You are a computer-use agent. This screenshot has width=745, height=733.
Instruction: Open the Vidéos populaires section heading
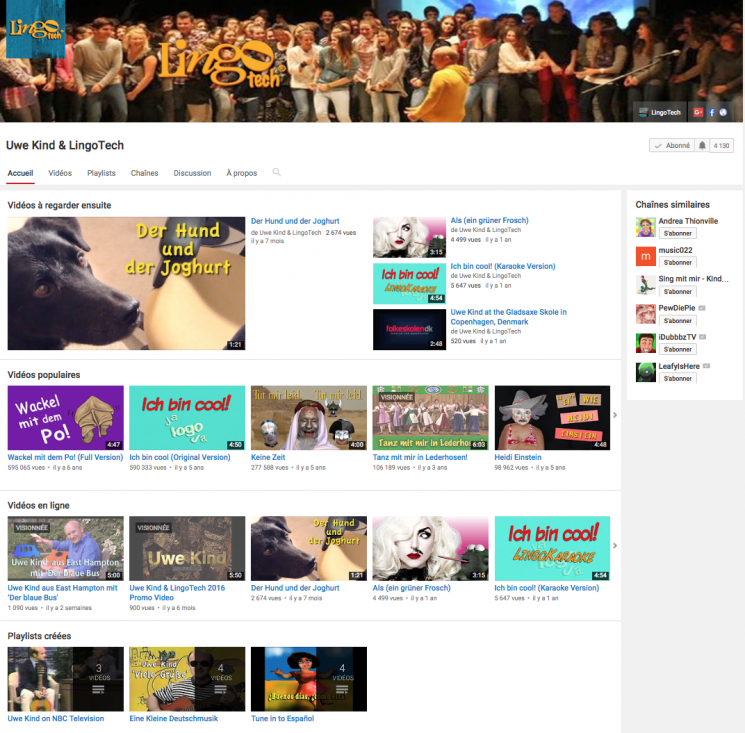[44, 375]
